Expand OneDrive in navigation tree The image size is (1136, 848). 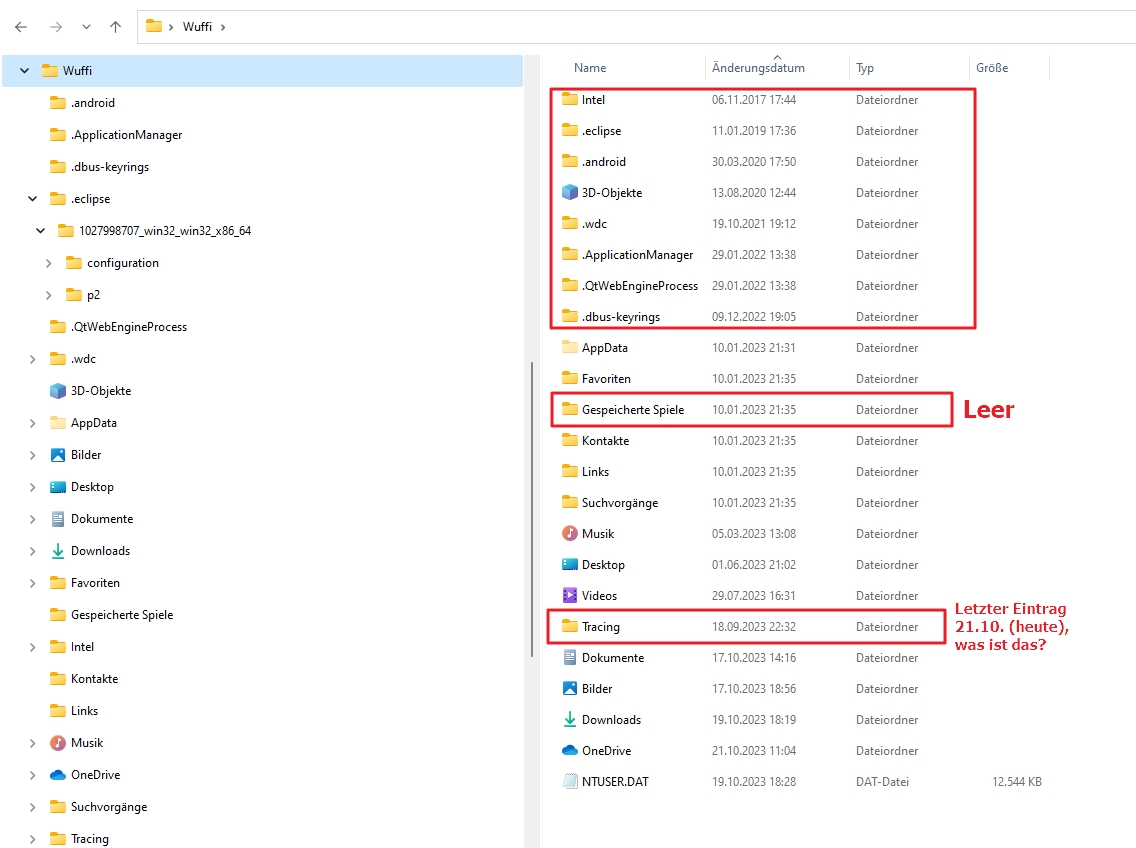tap(33, 775)
